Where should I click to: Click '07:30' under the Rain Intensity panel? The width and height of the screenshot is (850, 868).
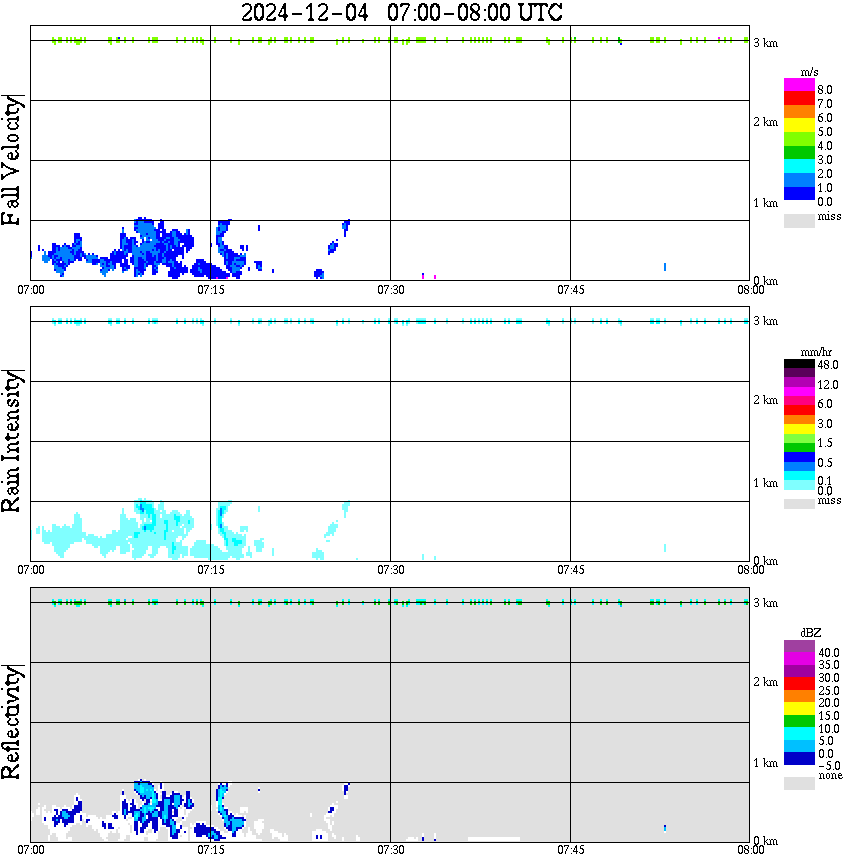pos(391,570)
